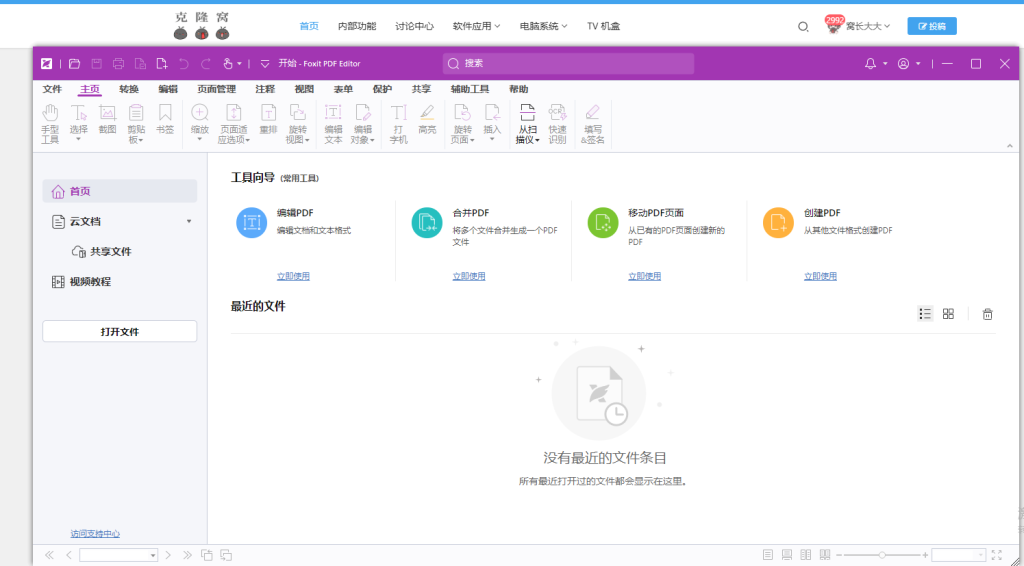Enable single page display mode in status bar
This screenshot has width=1024, height=566.
point(767,555)
